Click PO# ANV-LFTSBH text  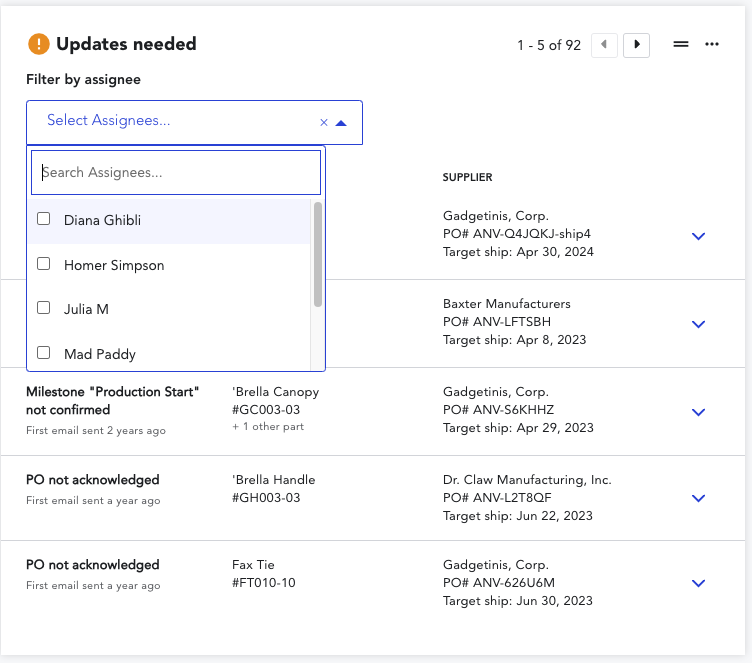[497, 321]
